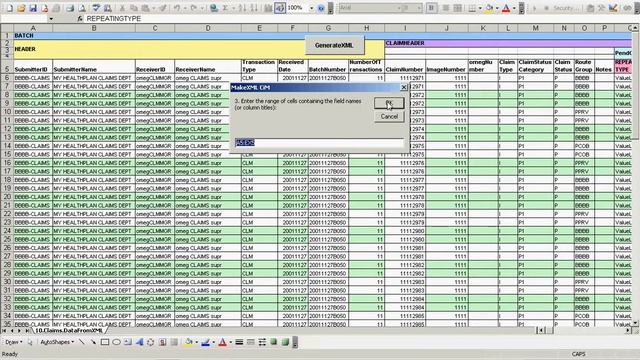Image resolution: width=640 pixels, height=360 pixels.
Task: Apply red Font Color from formatting toolbar
Action: pyautogui.click(x=506, y=8)
